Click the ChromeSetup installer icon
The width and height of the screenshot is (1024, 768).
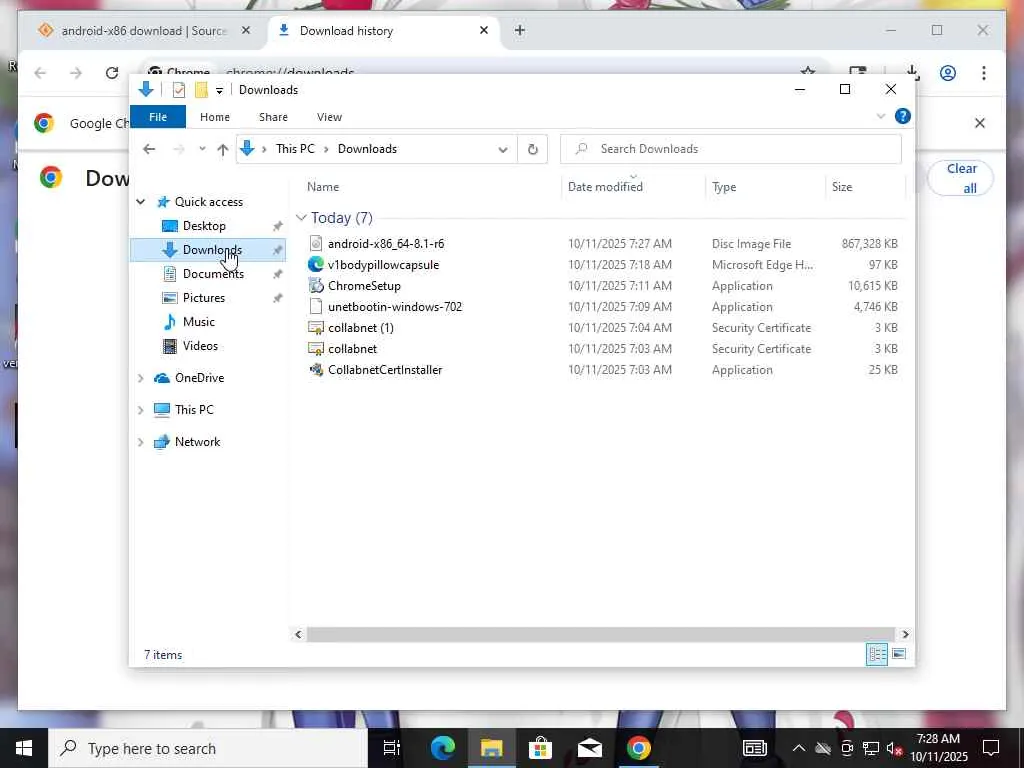tap(316, 285)
